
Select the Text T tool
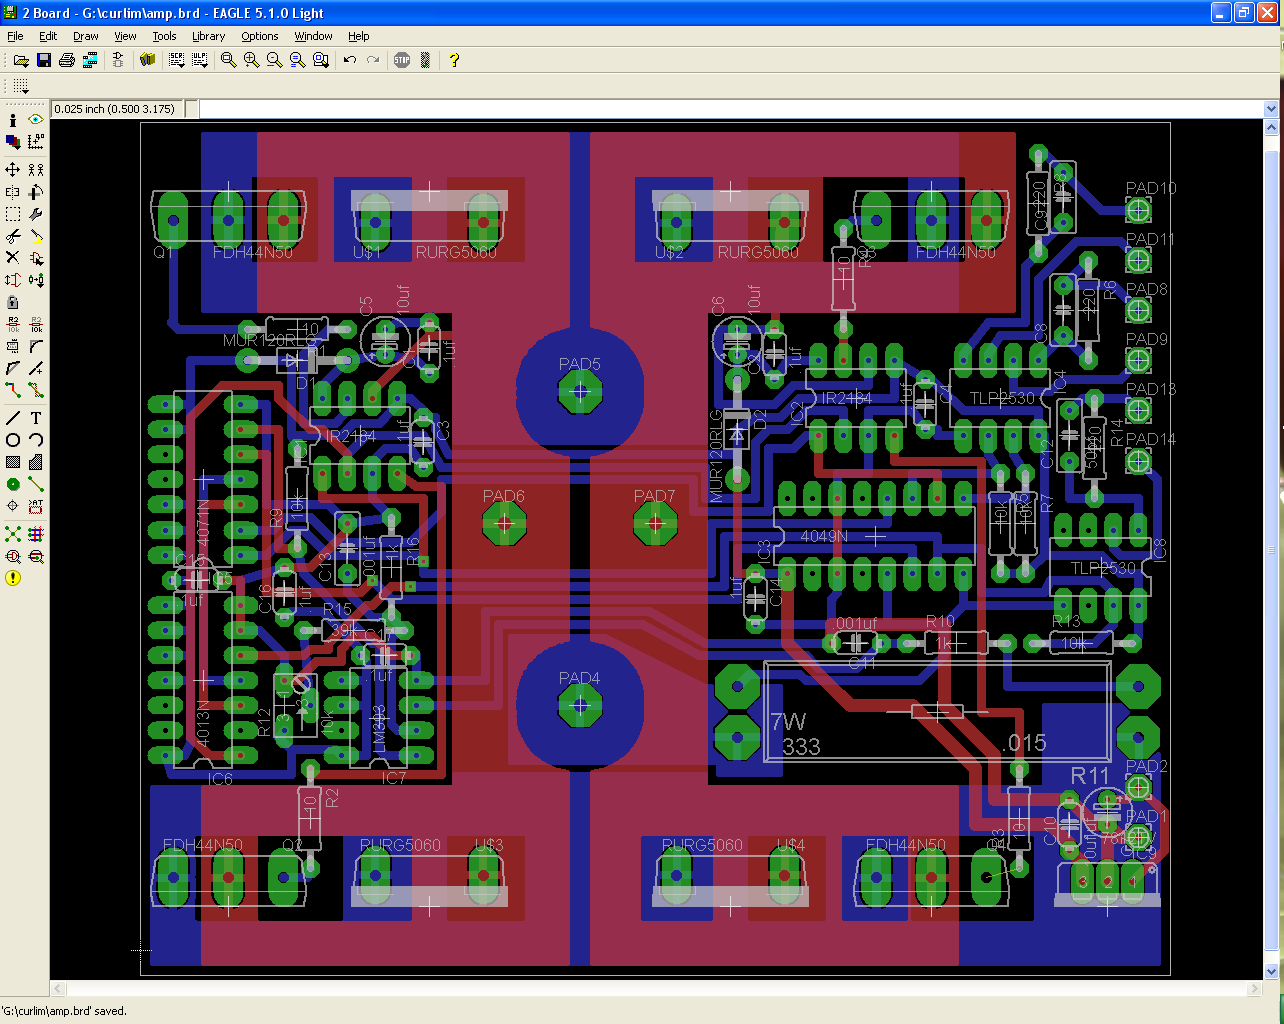[36, 418]
